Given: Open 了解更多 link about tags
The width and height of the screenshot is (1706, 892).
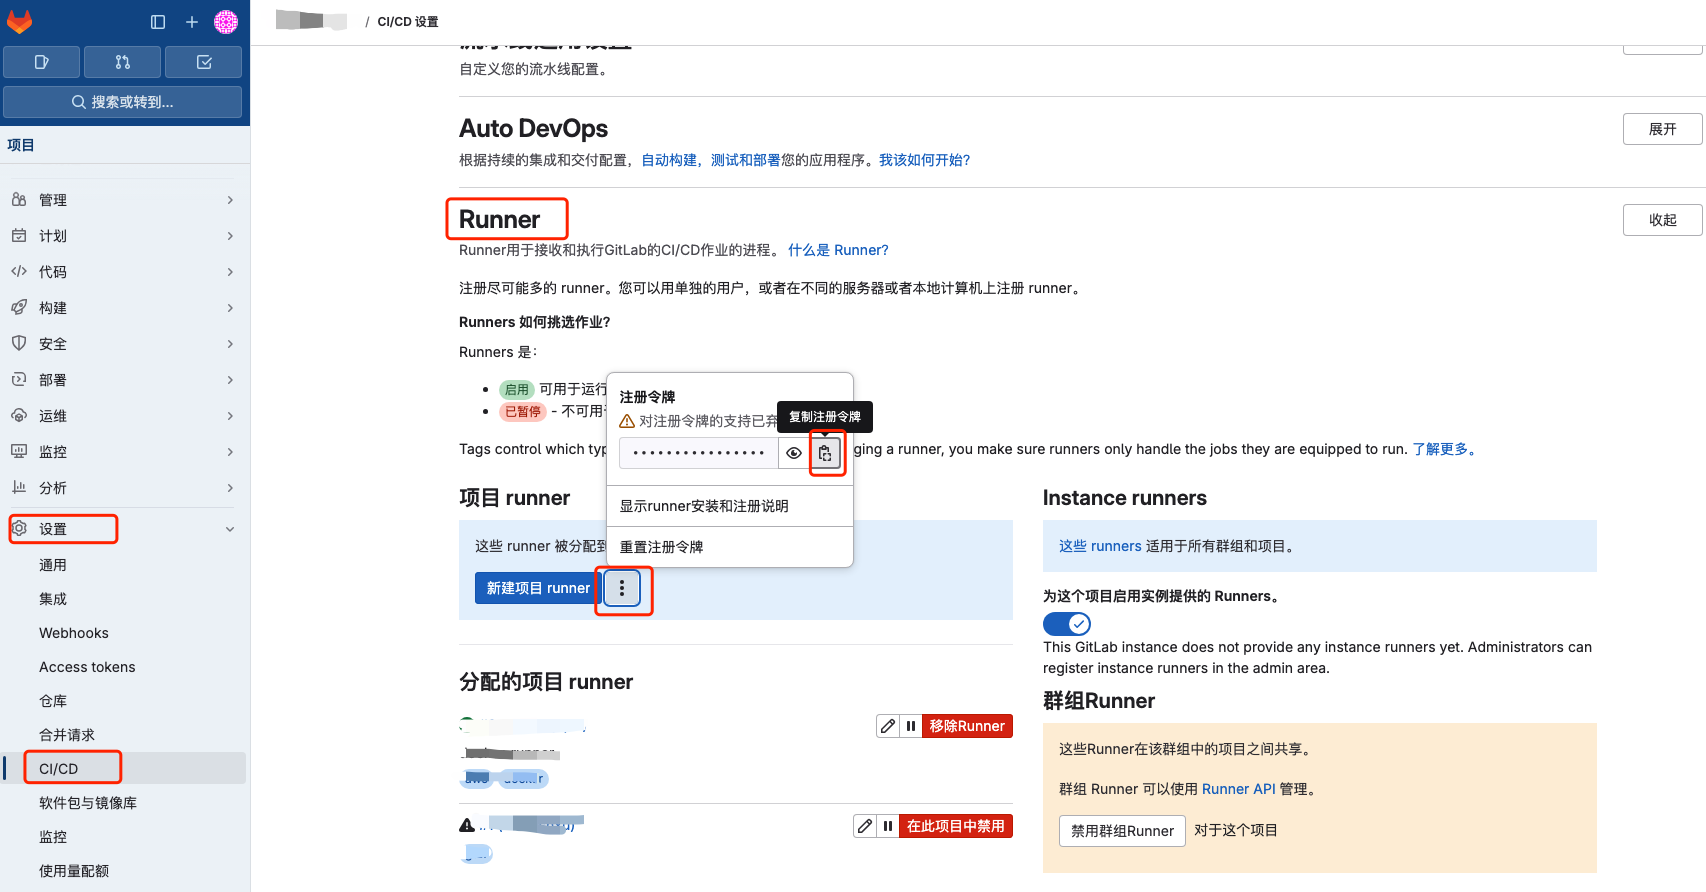Looking at the screenshot, I should tap(1444, 449).
